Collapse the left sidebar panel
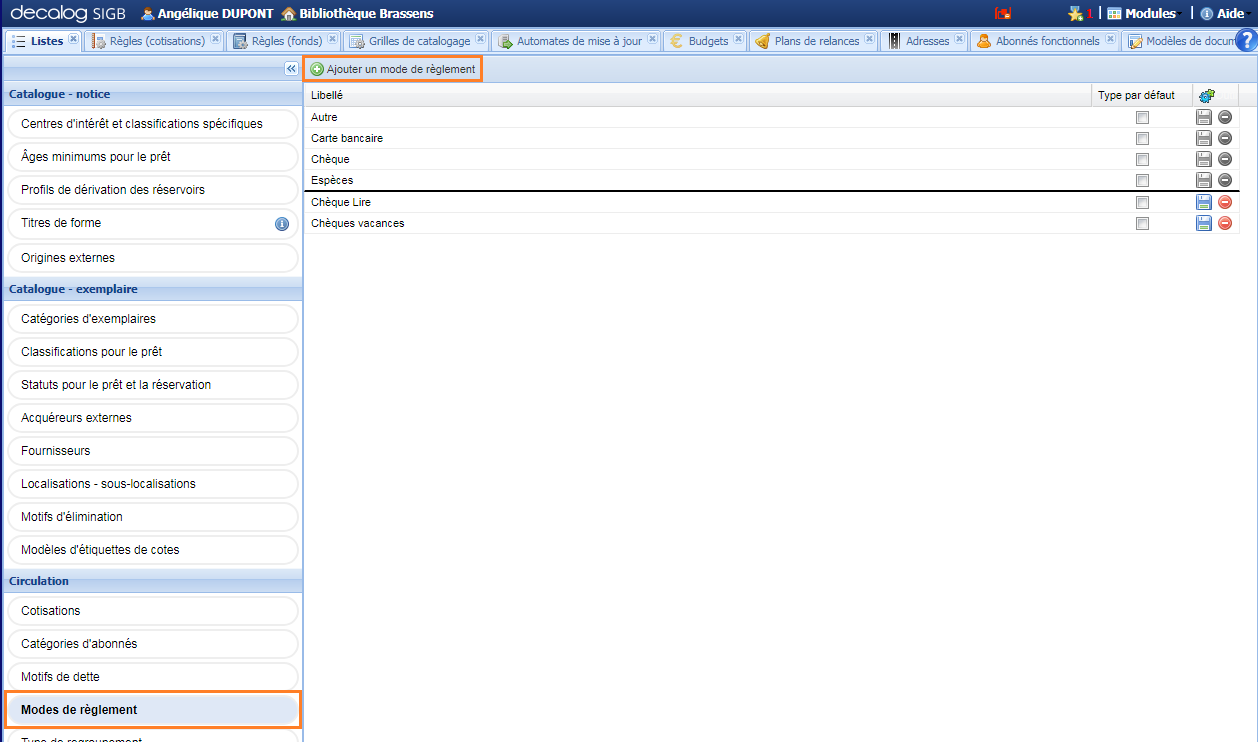The image size is (1258, 742). [290, 68]
